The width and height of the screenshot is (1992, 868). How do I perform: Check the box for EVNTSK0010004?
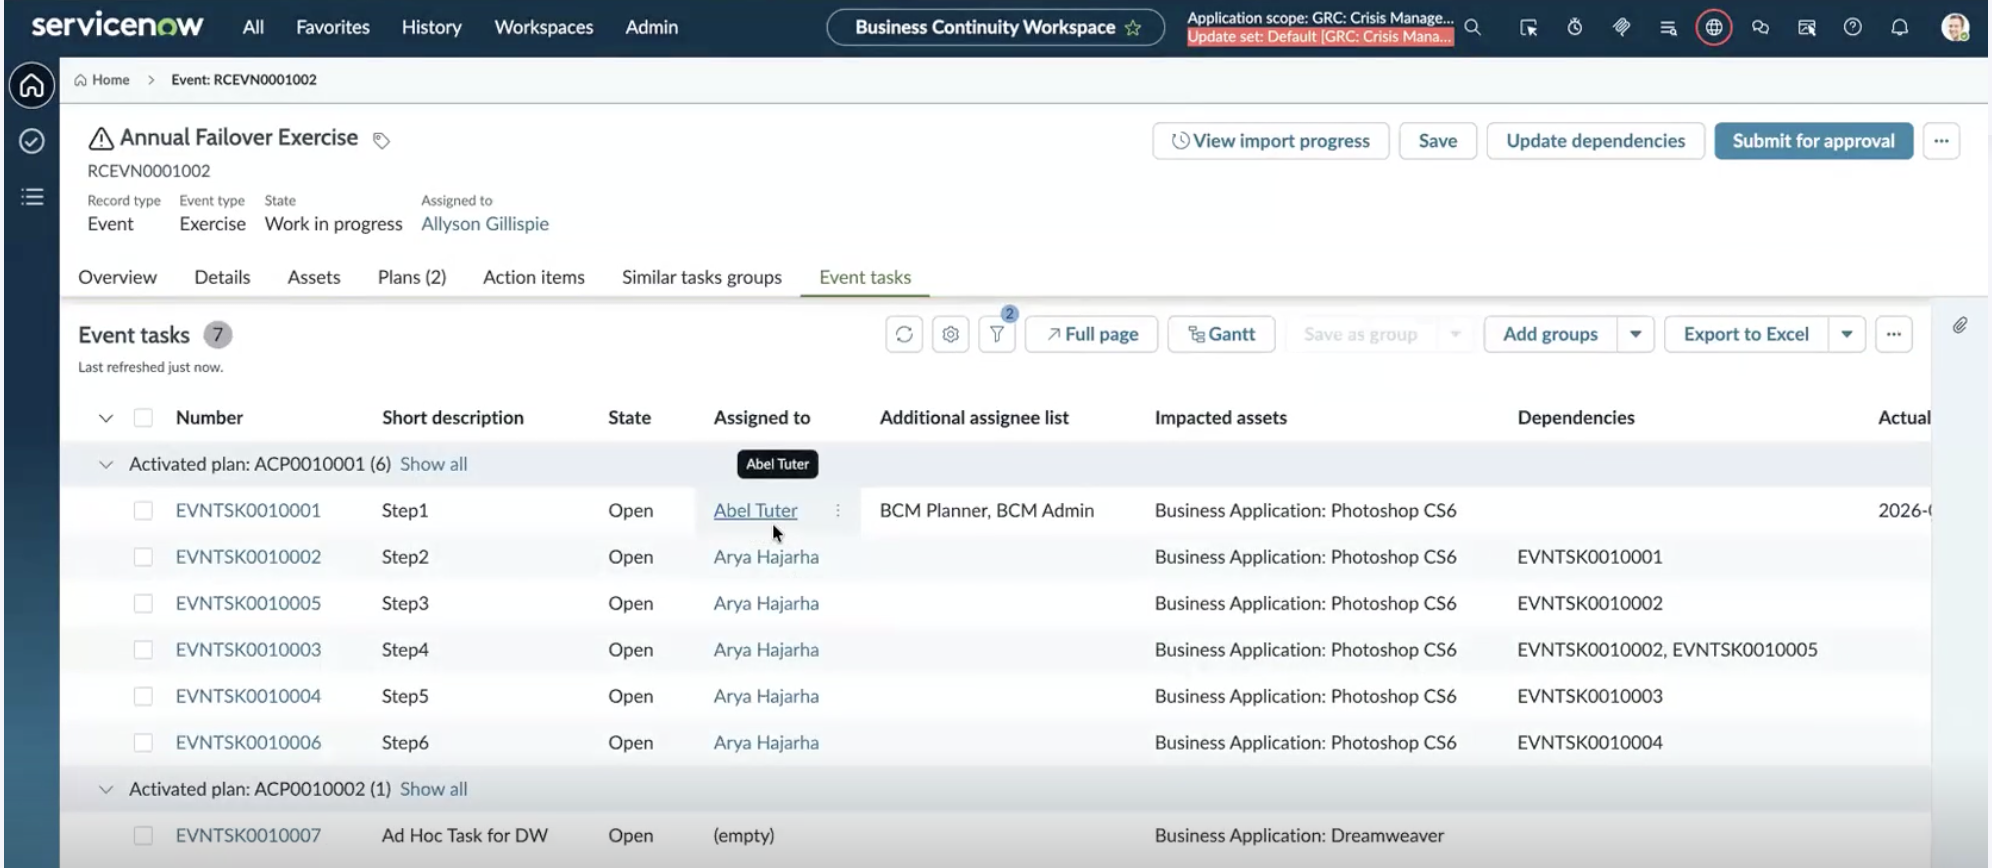click(143, 696)
